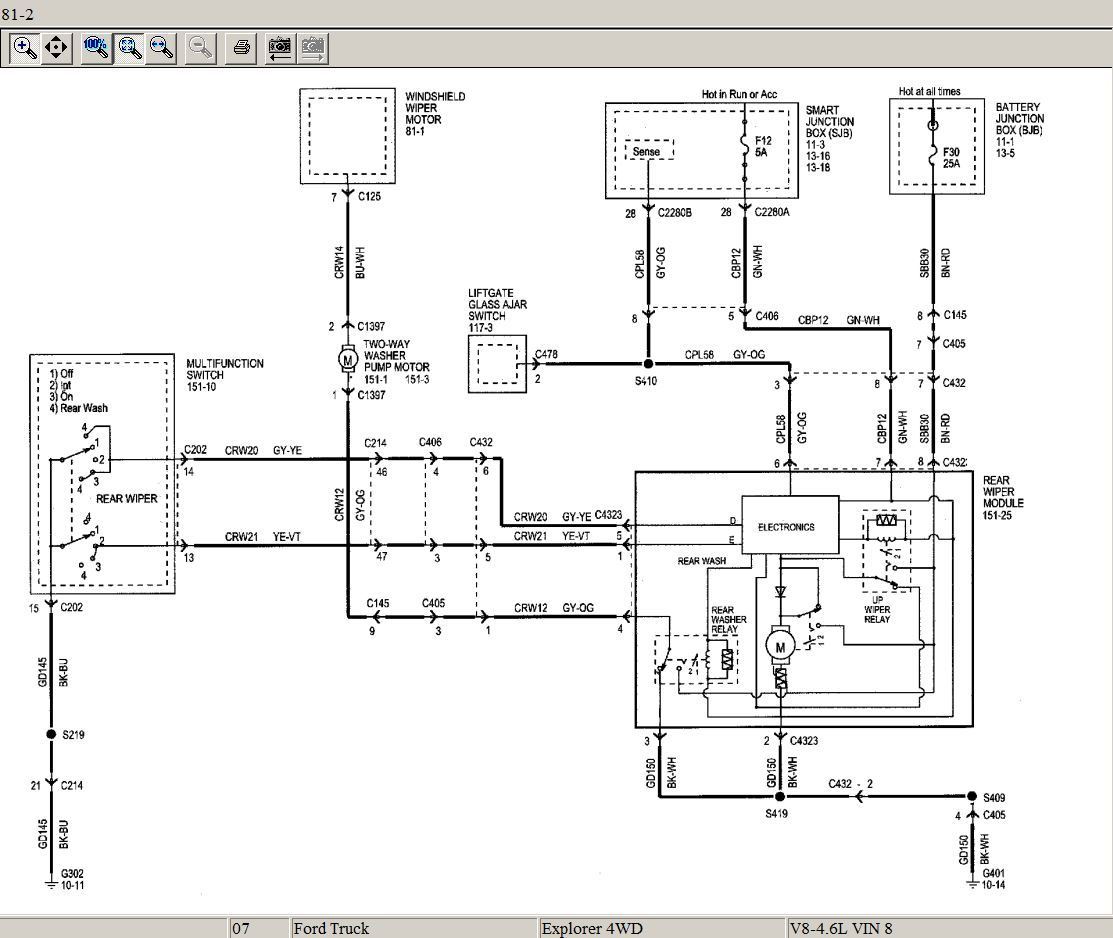Click the grayed-out zoom out magnifier
This screenshot has width=1113, height=938.
(x=200, y=47)
